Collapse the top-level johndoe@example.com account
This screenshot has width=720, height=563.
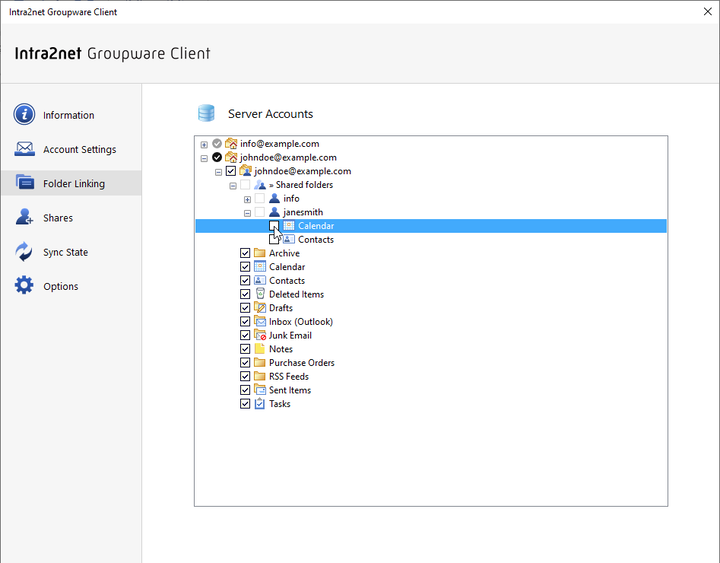click(x=204, y=158)
